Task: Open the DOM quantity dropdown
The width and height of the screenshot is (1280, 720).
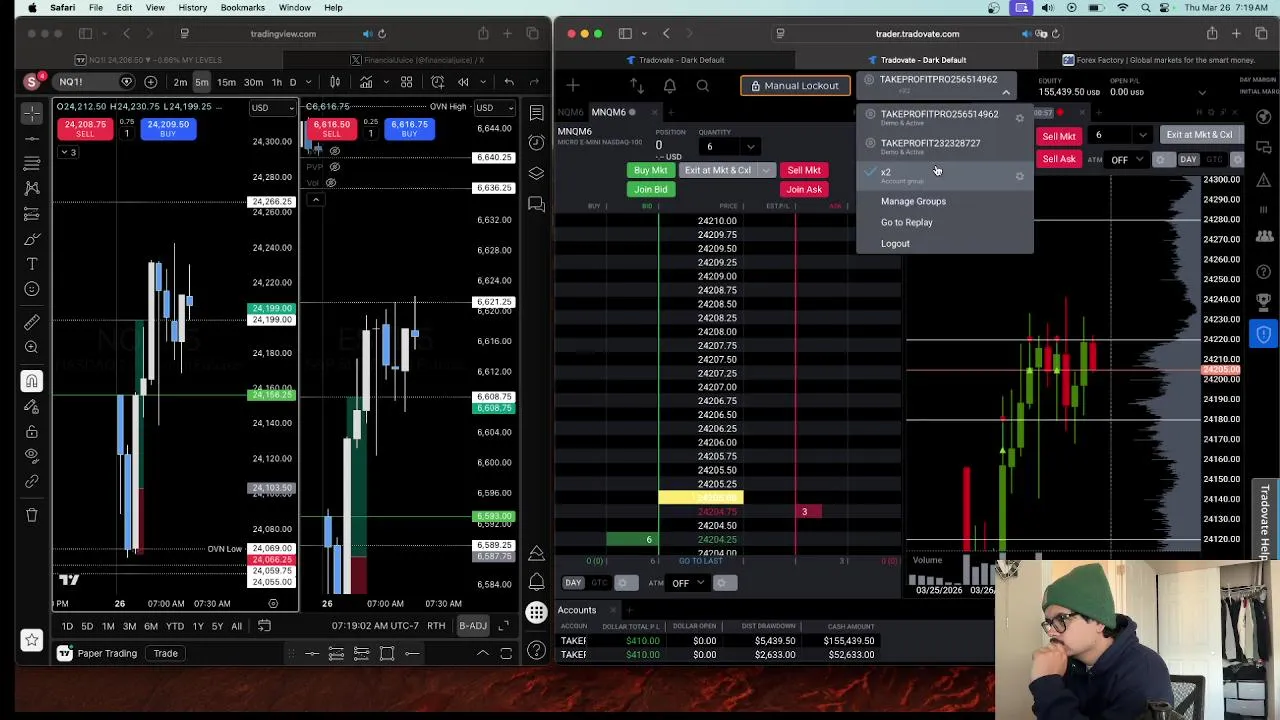Action: (751, 148)
